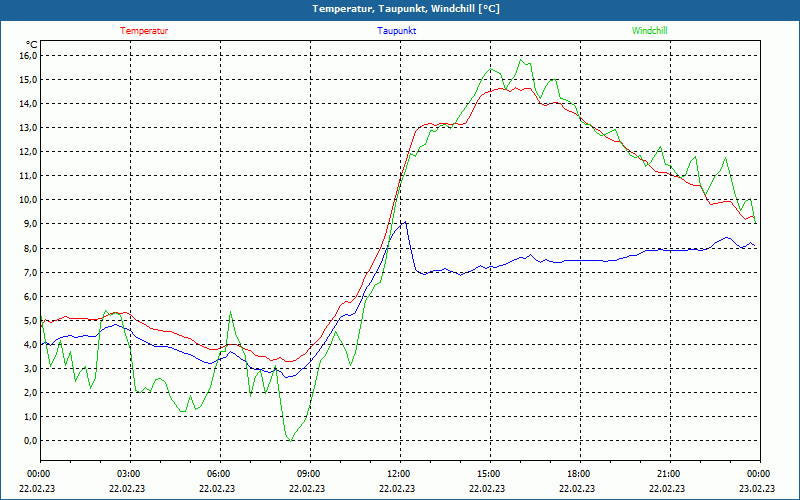
Task: Click the blue Taupunkt legend label
Action: click(397, 31)
